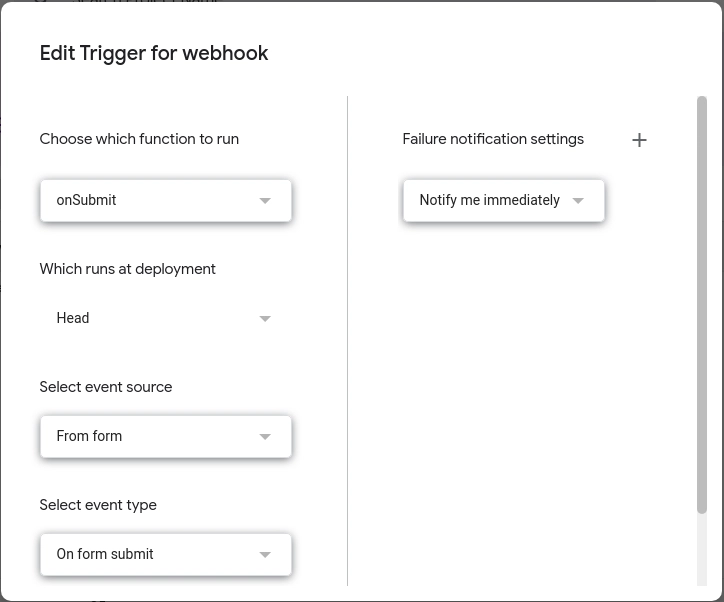Image resolution: width=724 pixels, height=602 pixels.
Task: Click the Select event source label
Action: [106, 387]
